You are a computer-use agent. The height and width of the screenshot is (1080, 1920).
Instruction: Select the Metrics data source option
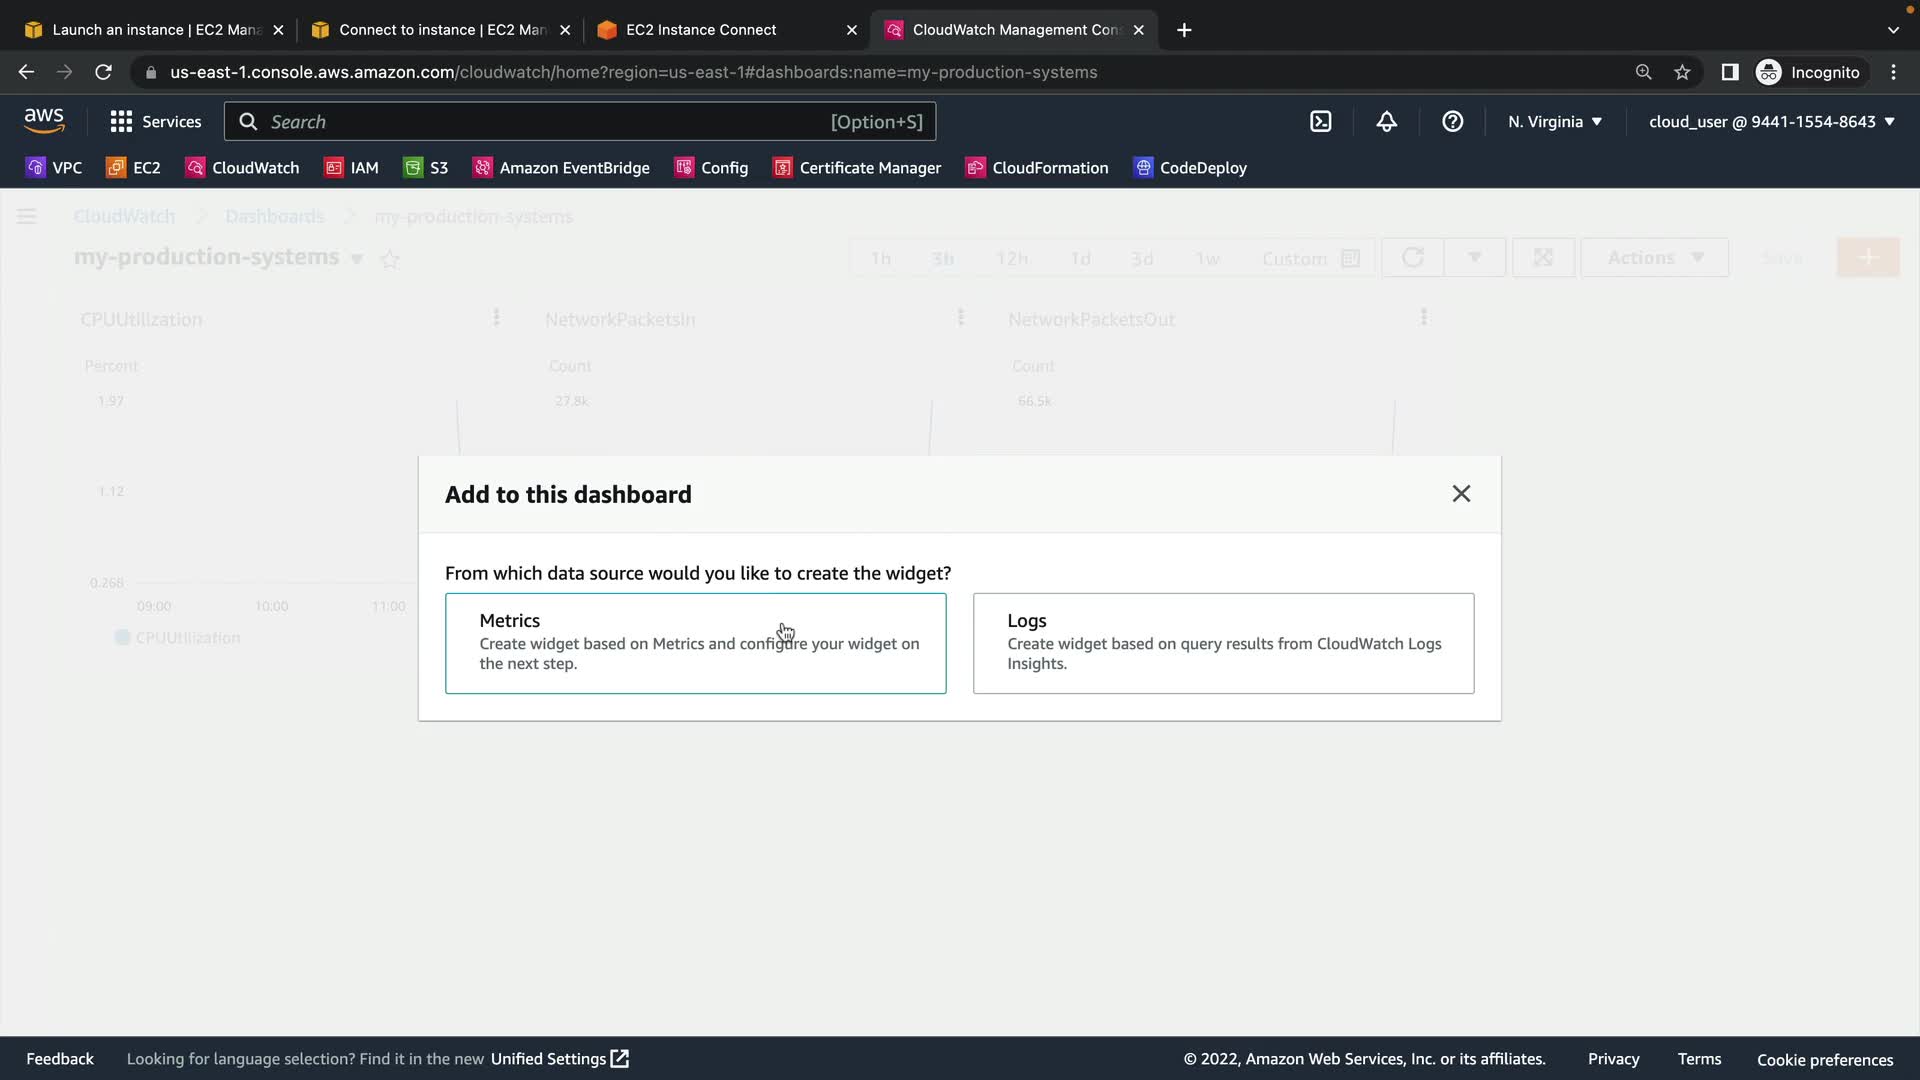[695, 643]
